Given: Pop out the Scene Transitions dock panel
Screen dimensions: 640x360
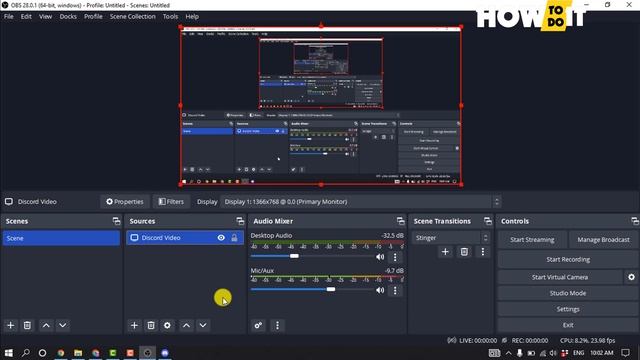Looking at the screenshot, I should [x=488, y=221].
